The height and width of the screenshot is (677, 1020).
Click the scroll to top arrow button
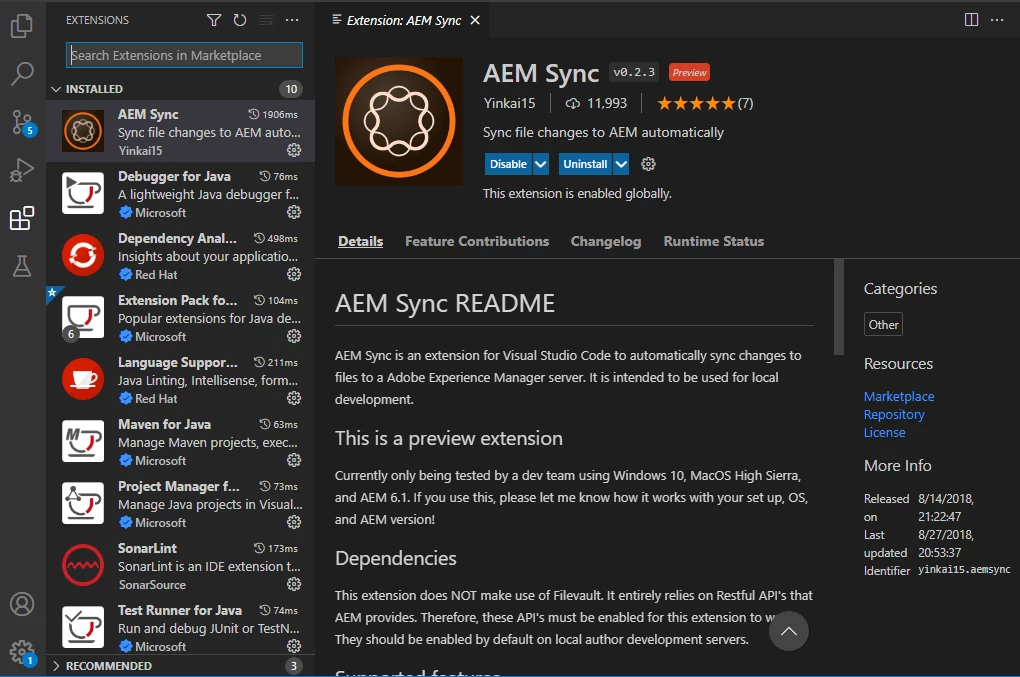click(788, 631)
